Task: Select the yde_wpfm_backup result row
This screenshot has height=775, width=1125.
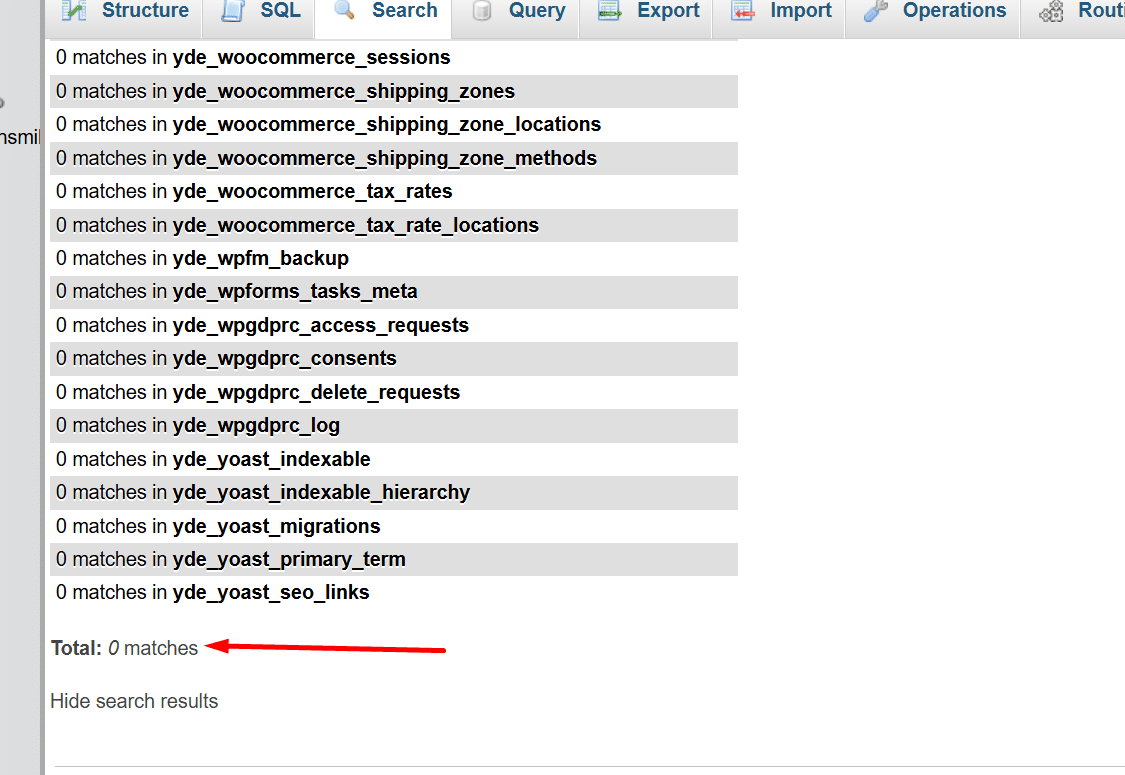Action: (394, 258)
